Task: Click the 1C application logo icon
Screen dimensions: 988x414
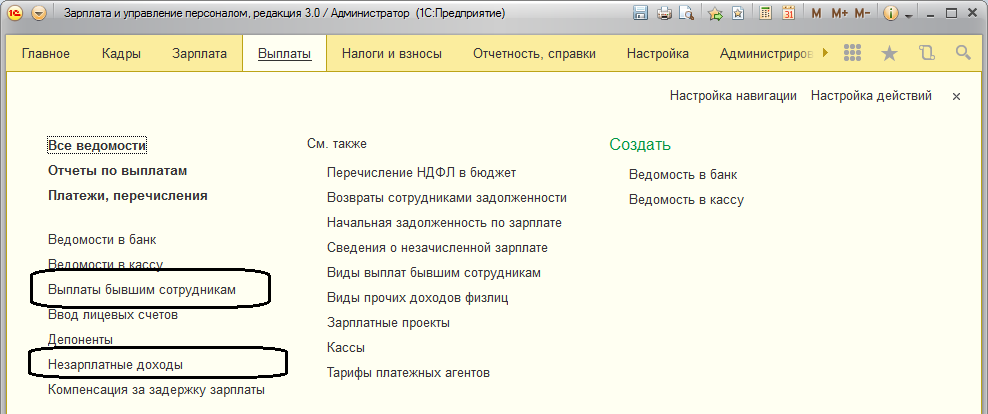Action: coord(15,13)
